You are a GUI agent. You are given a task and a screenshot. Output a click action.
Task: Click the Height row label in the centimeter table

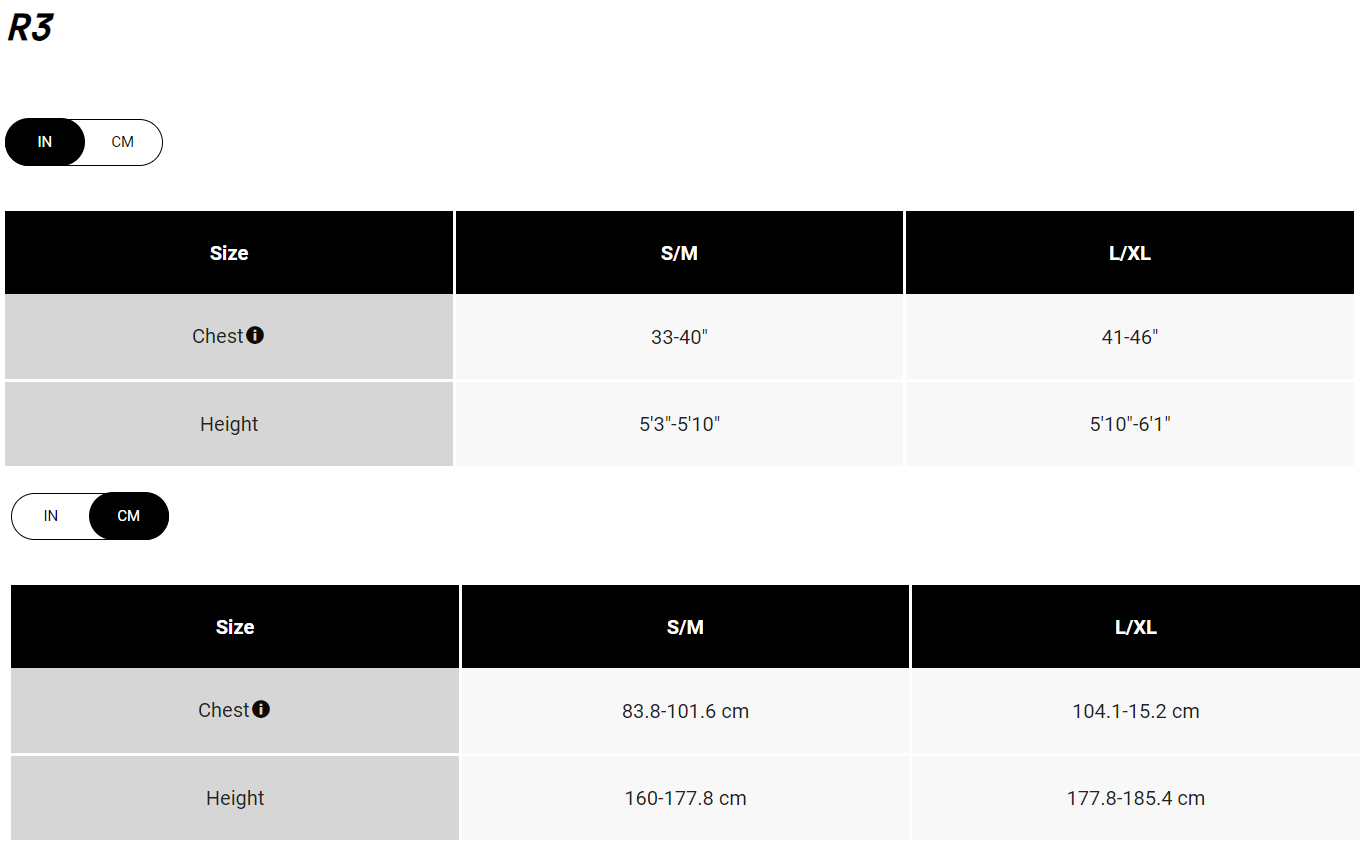(235, 798)
